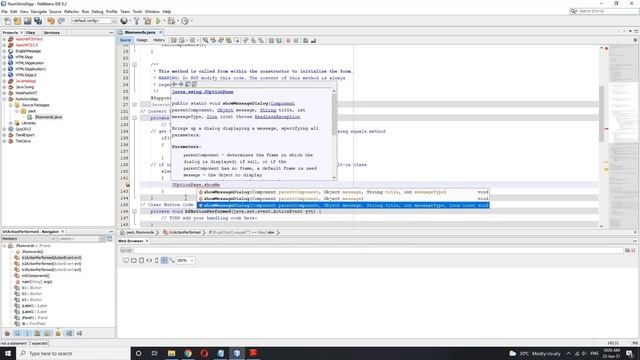The image size is (640, 360).
Task: Follow the javax.swing.JOptionPane link in Javadoc popup
Action: pos(202,92)
